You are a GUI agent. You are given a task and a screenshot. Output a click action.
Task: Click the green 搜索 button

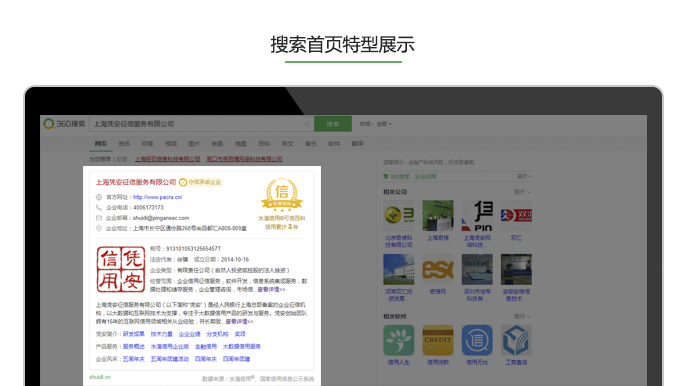[332, 124]
